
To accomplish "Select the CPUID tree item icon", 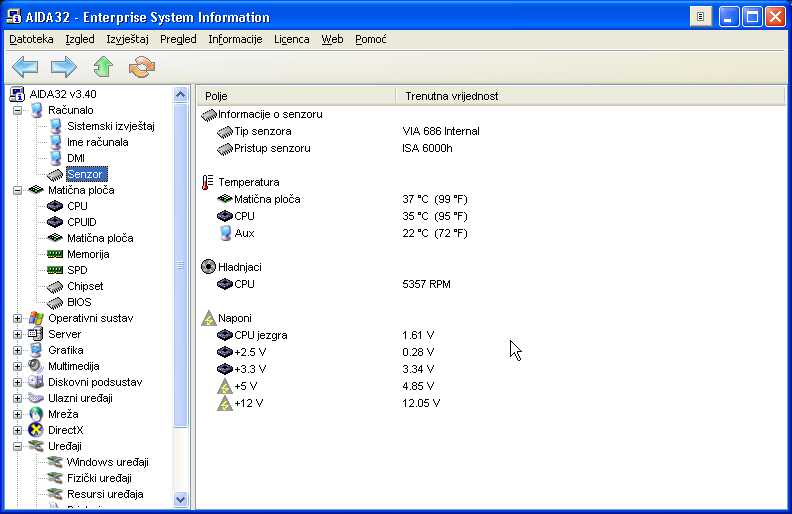I will [56, 222].
